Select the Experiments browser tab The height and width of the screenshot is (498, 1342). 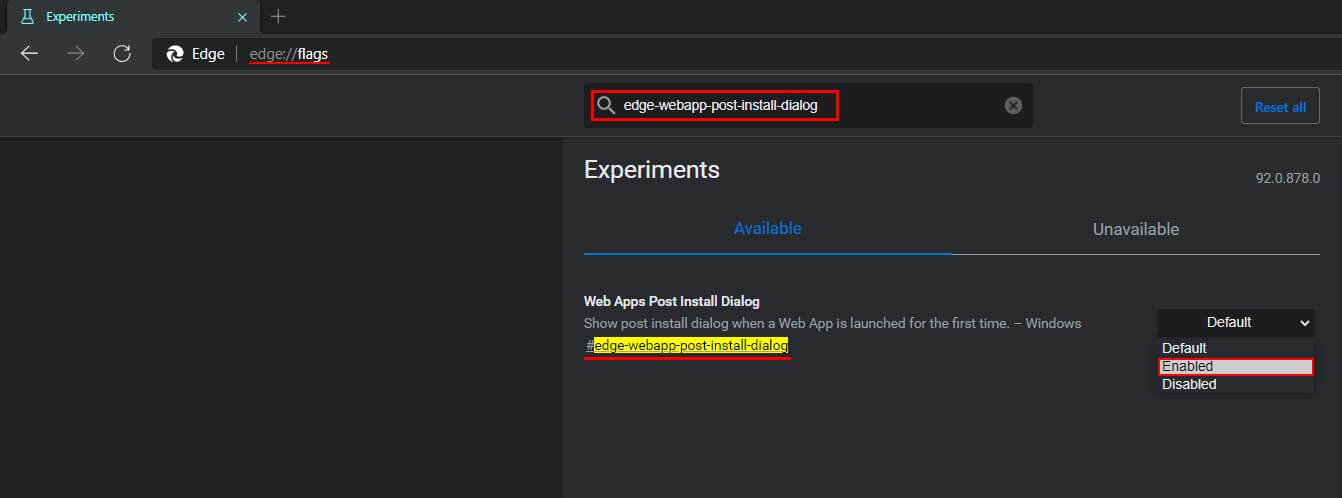[132, 17]
